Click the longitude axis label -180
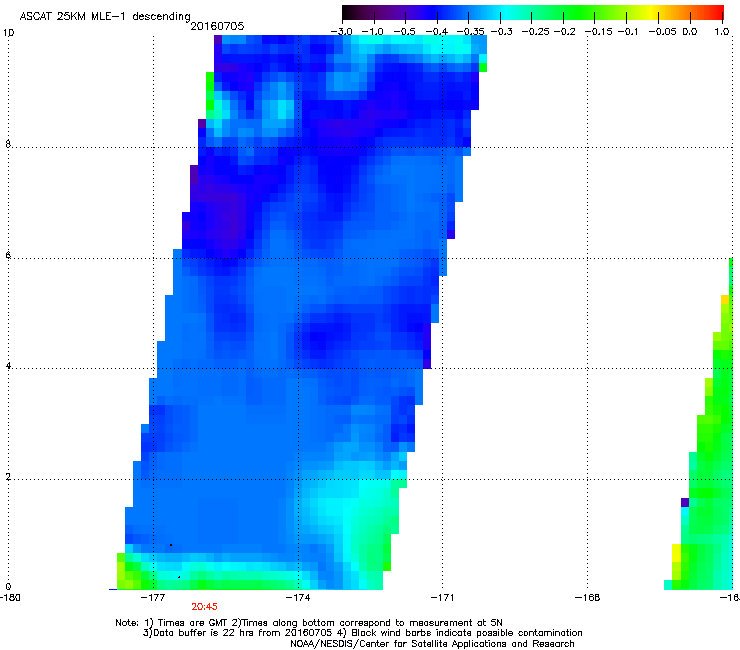740x650 pixels. pos(9,598)
